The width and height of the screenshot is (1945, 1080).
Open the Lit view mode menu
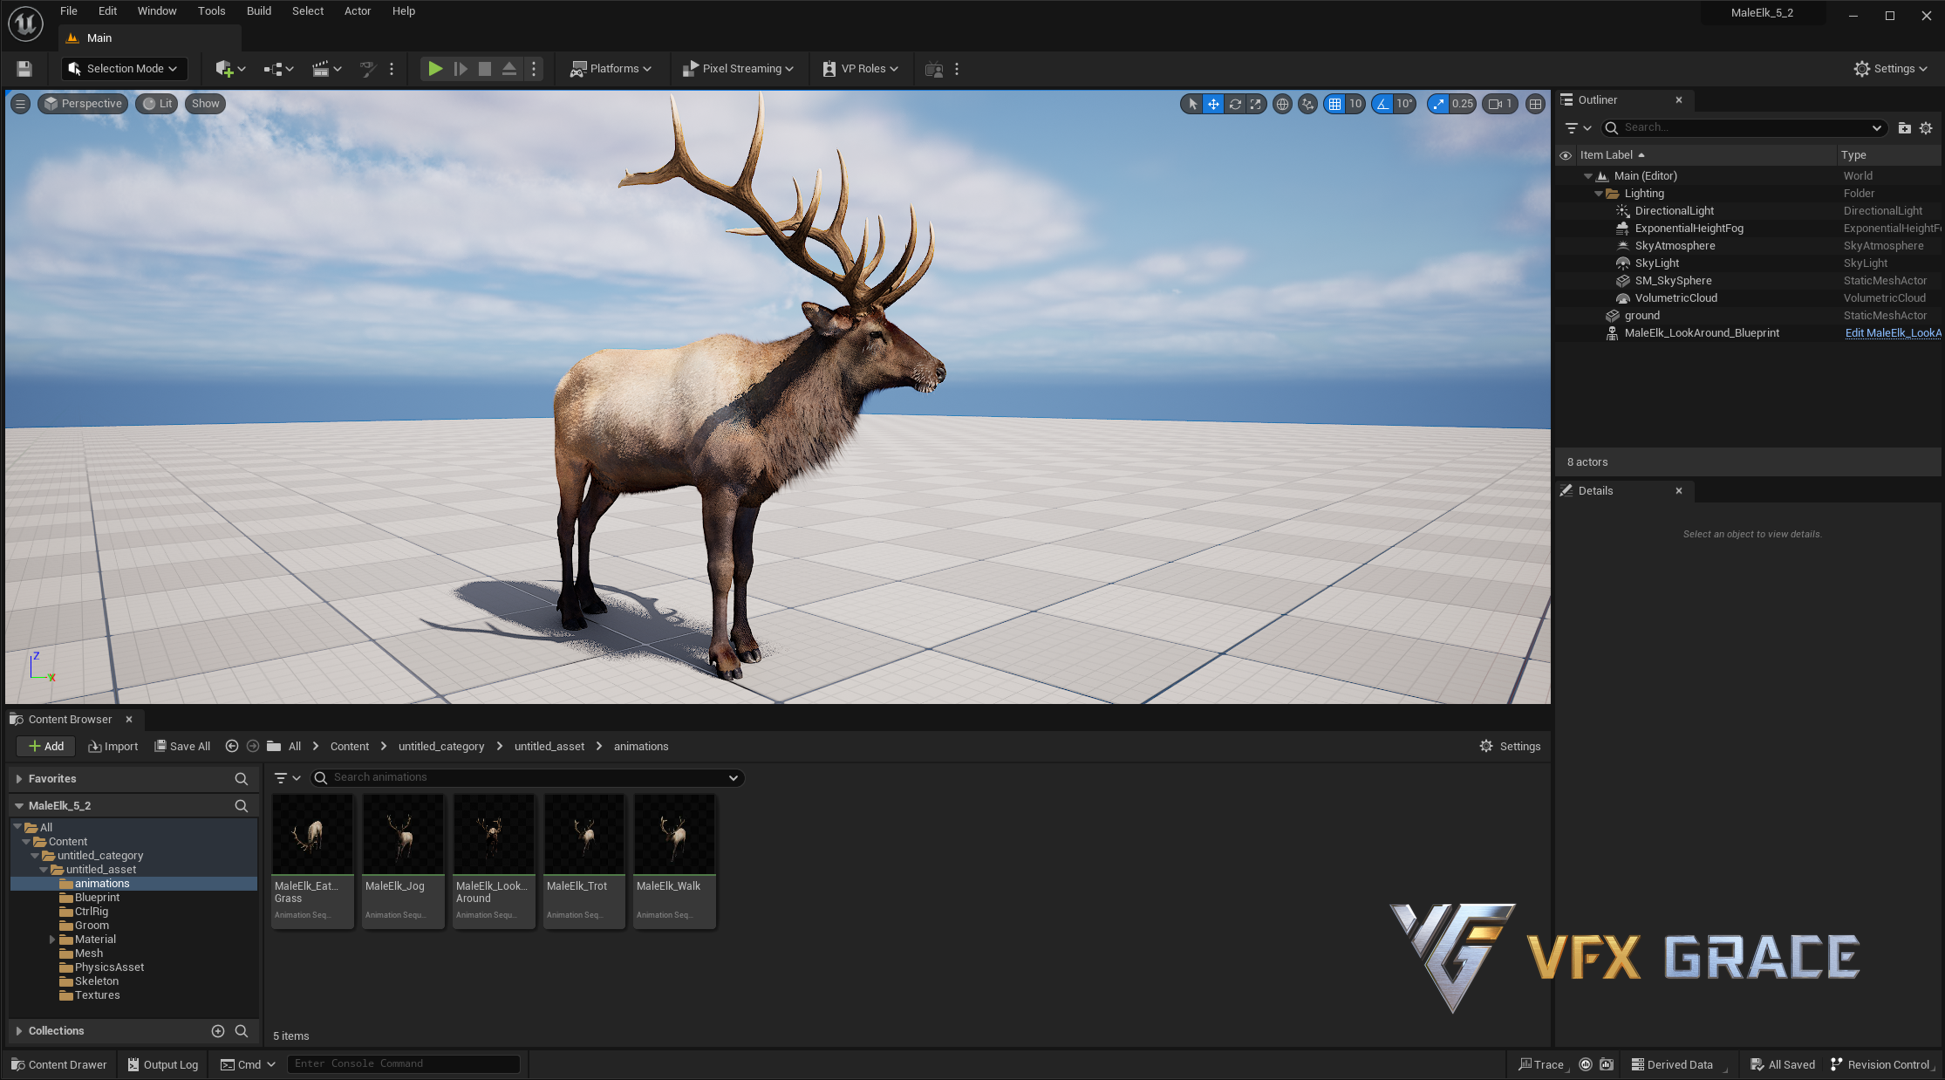tap(157, 104)
